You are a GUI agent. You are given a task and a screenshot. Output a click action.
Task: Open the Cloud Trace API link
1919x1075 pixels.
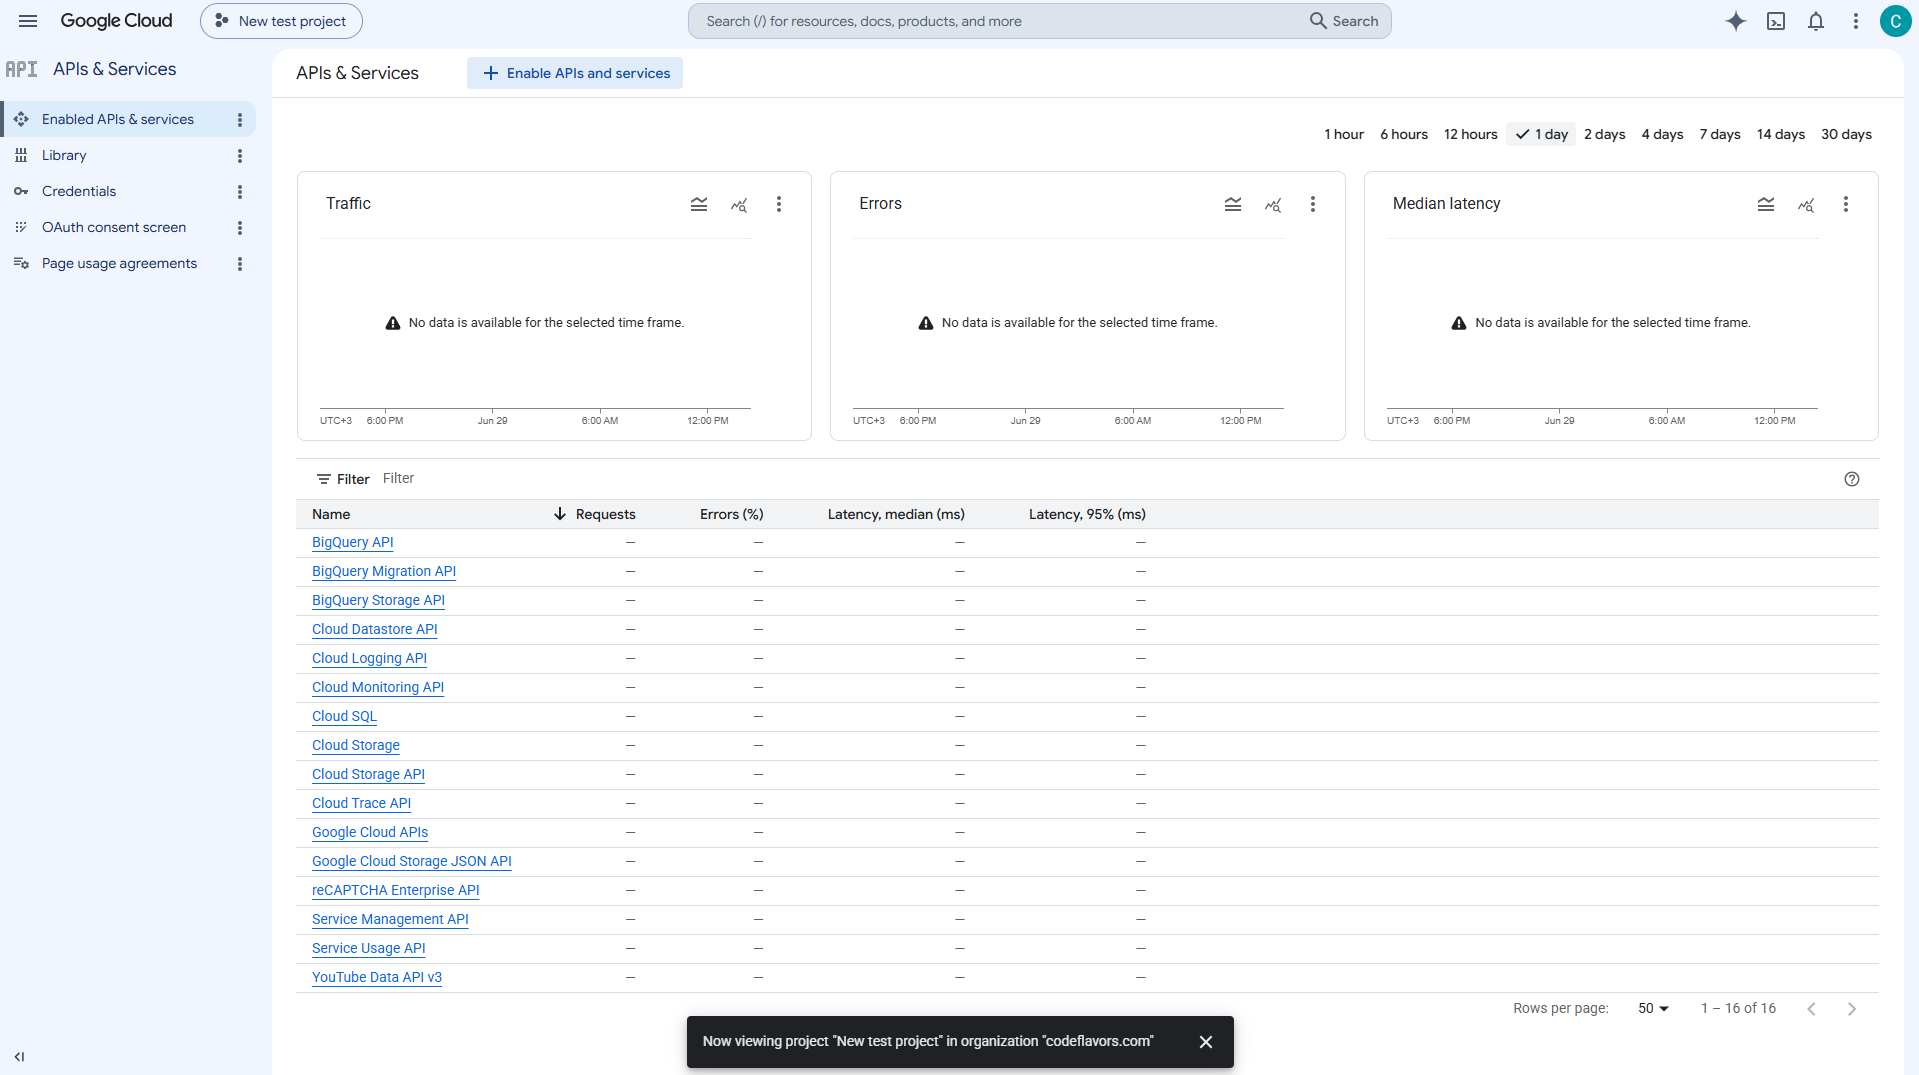tap(361, 803)
